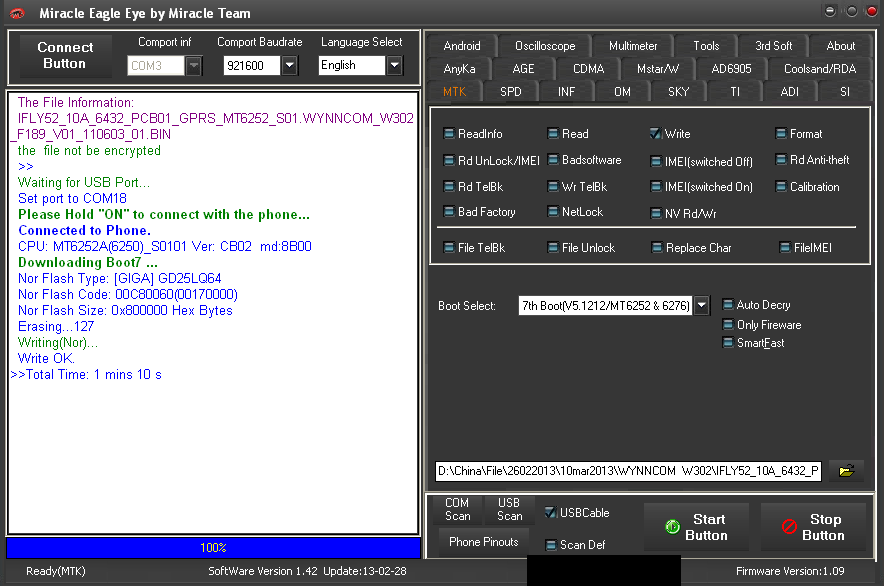Toggle the USBCable checkbox
The height and width of the screenshot is (586, 884).
550,513
